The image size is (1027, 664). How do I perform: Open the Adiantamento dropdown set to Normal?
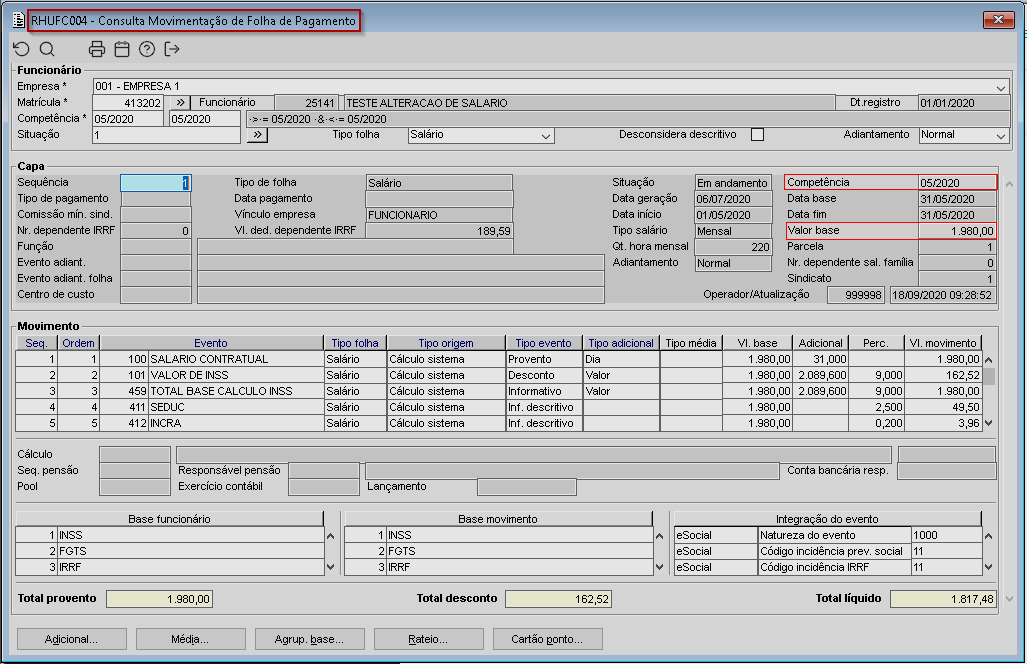[x=1001, y=136]
